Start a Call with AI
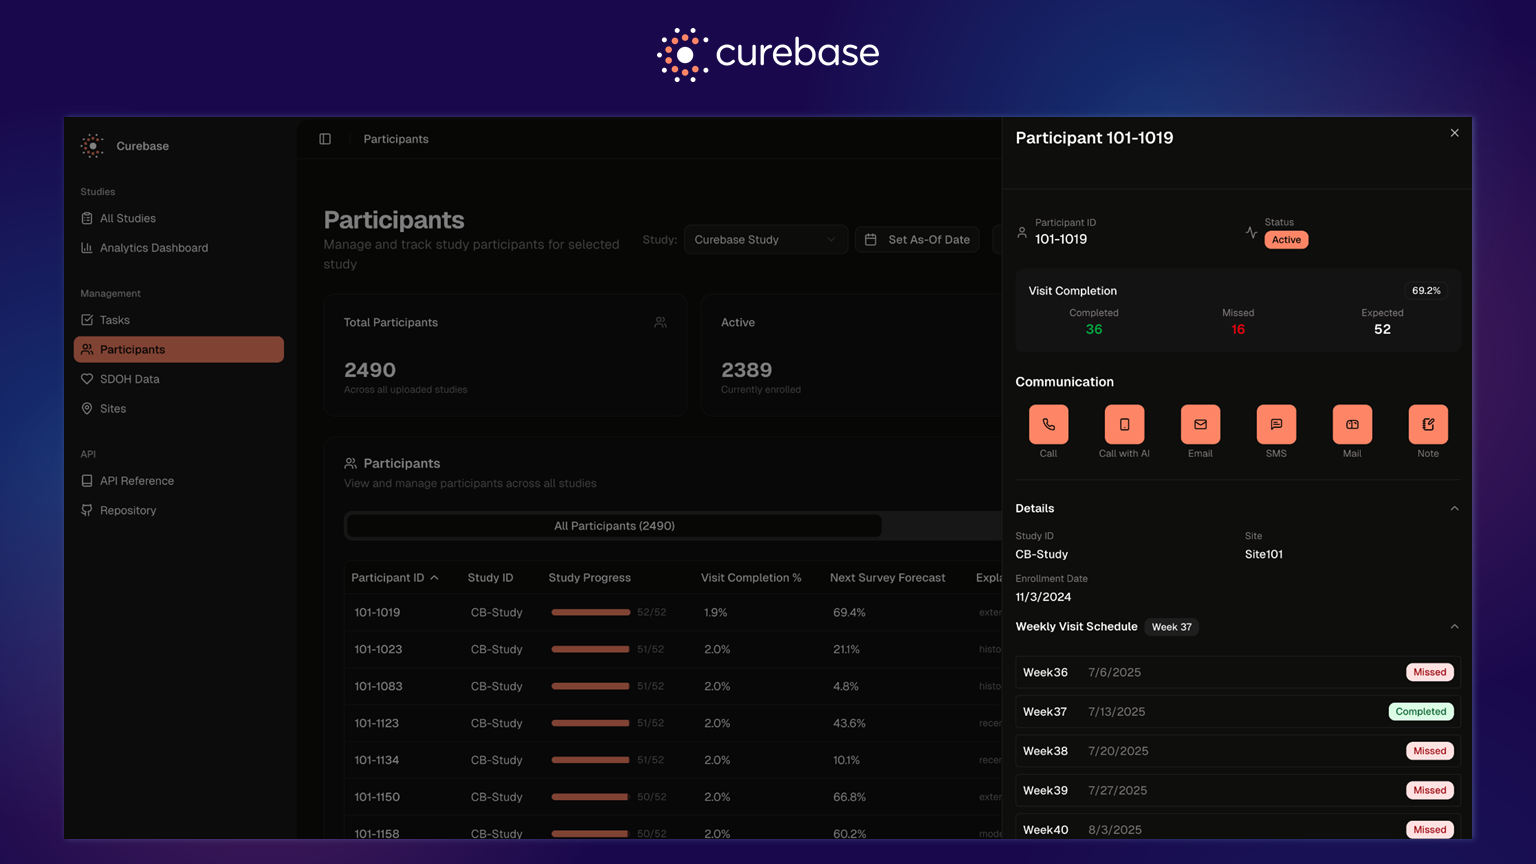1536x864 pixels. (x=1124, y=425)
